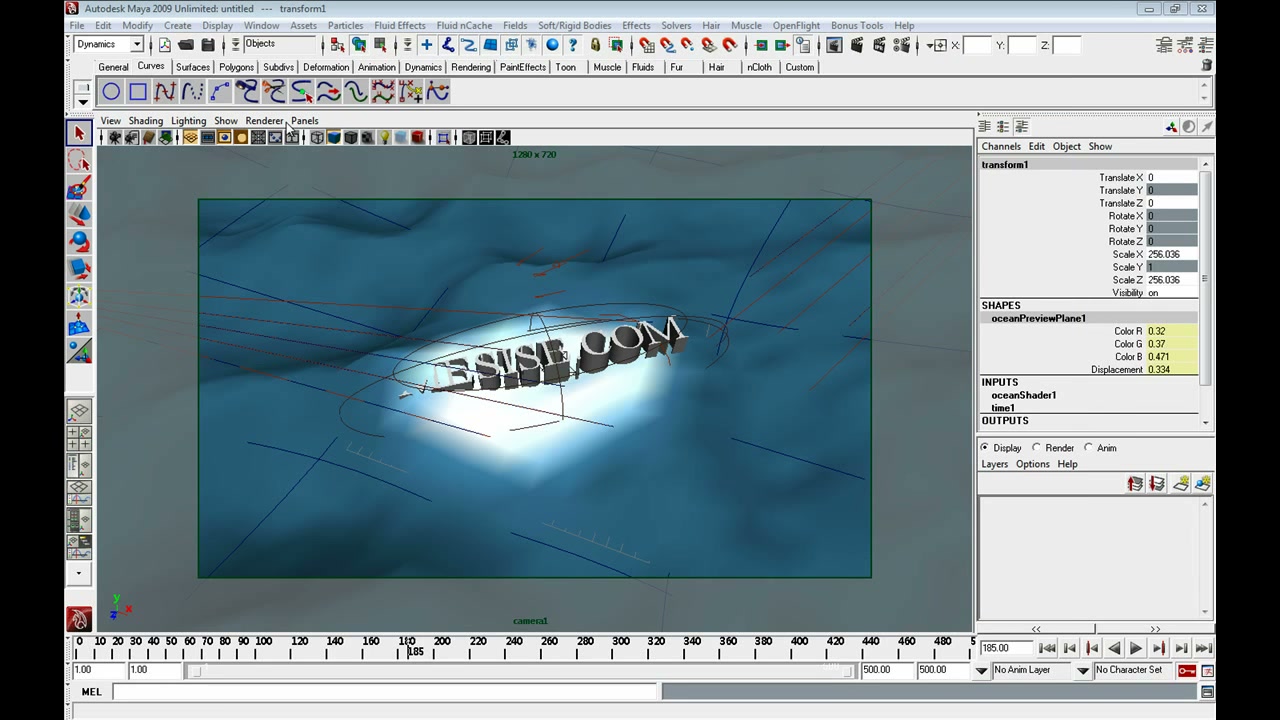Create a NURBS circle from Curves shelf
Viewport: 1280px width, 720px height.
[111, 92]
